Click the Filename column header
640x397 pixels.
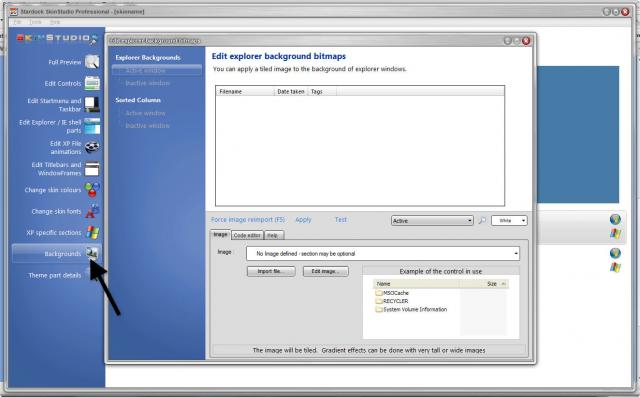pyautogui.click(x=245, y=91)
